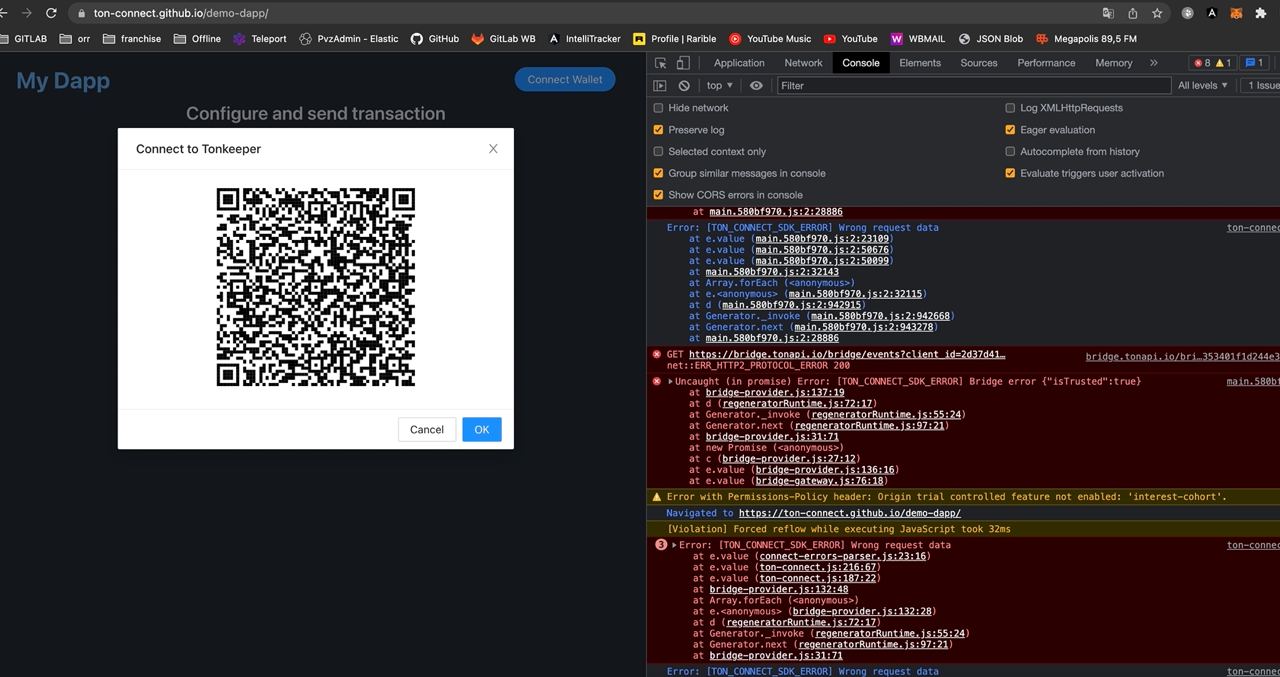Open the Offline bookmarks folder
Viewport: 1280px width, 677px height.
click(x=197, y=39)
